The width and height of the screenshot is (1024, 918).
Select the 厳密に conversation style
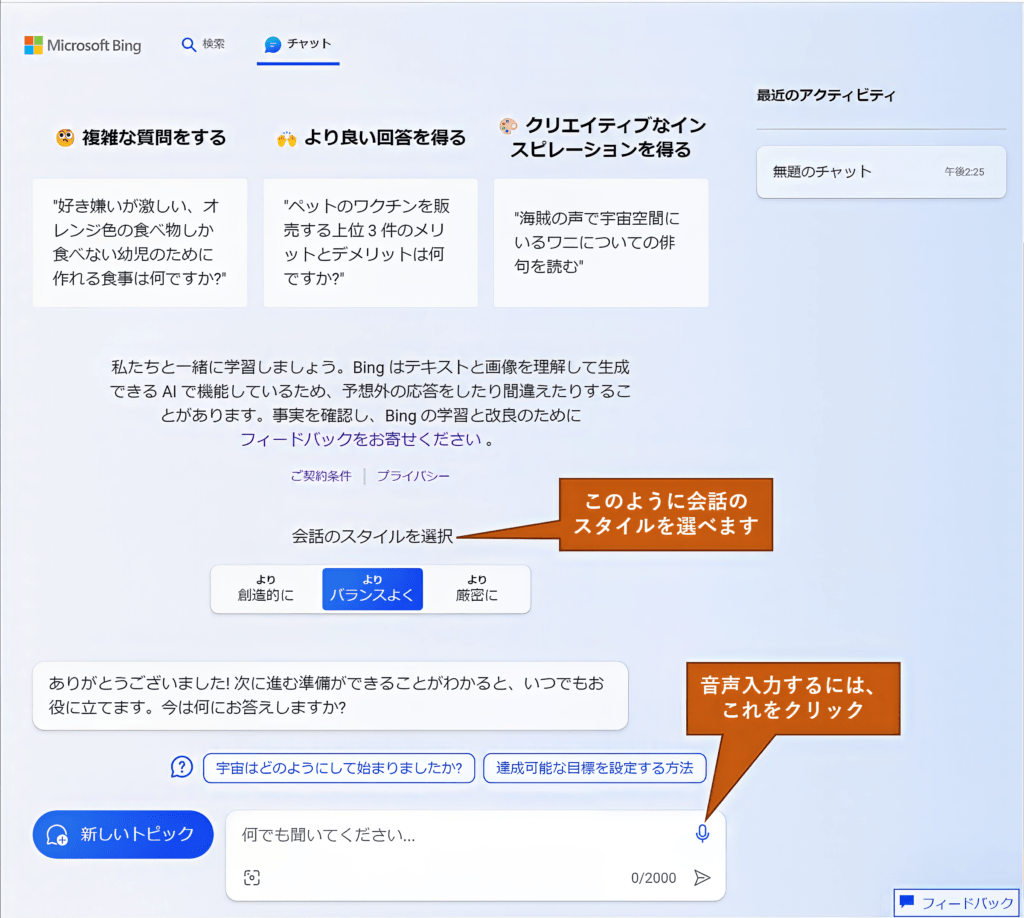[x=477, y=589]
